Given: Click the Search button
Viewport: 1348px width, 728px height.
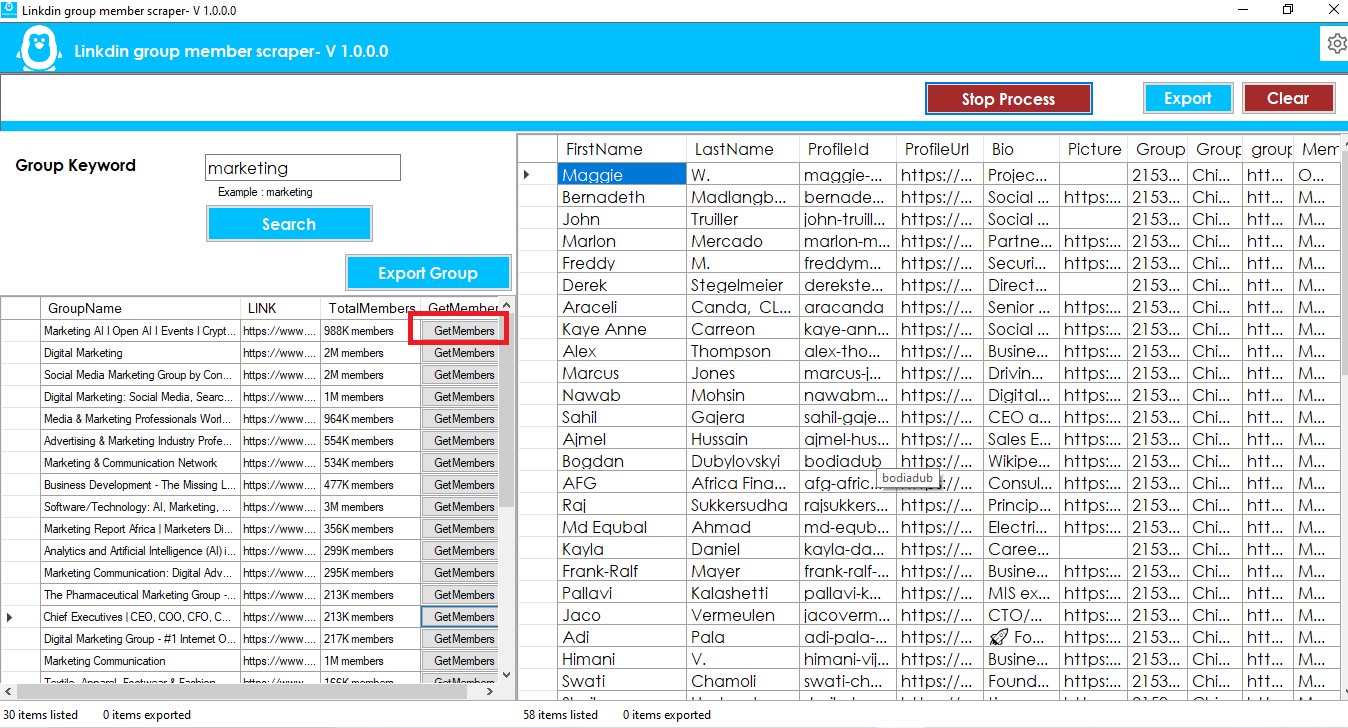Looking at the screenshot, I should click(x=289, y=224).
